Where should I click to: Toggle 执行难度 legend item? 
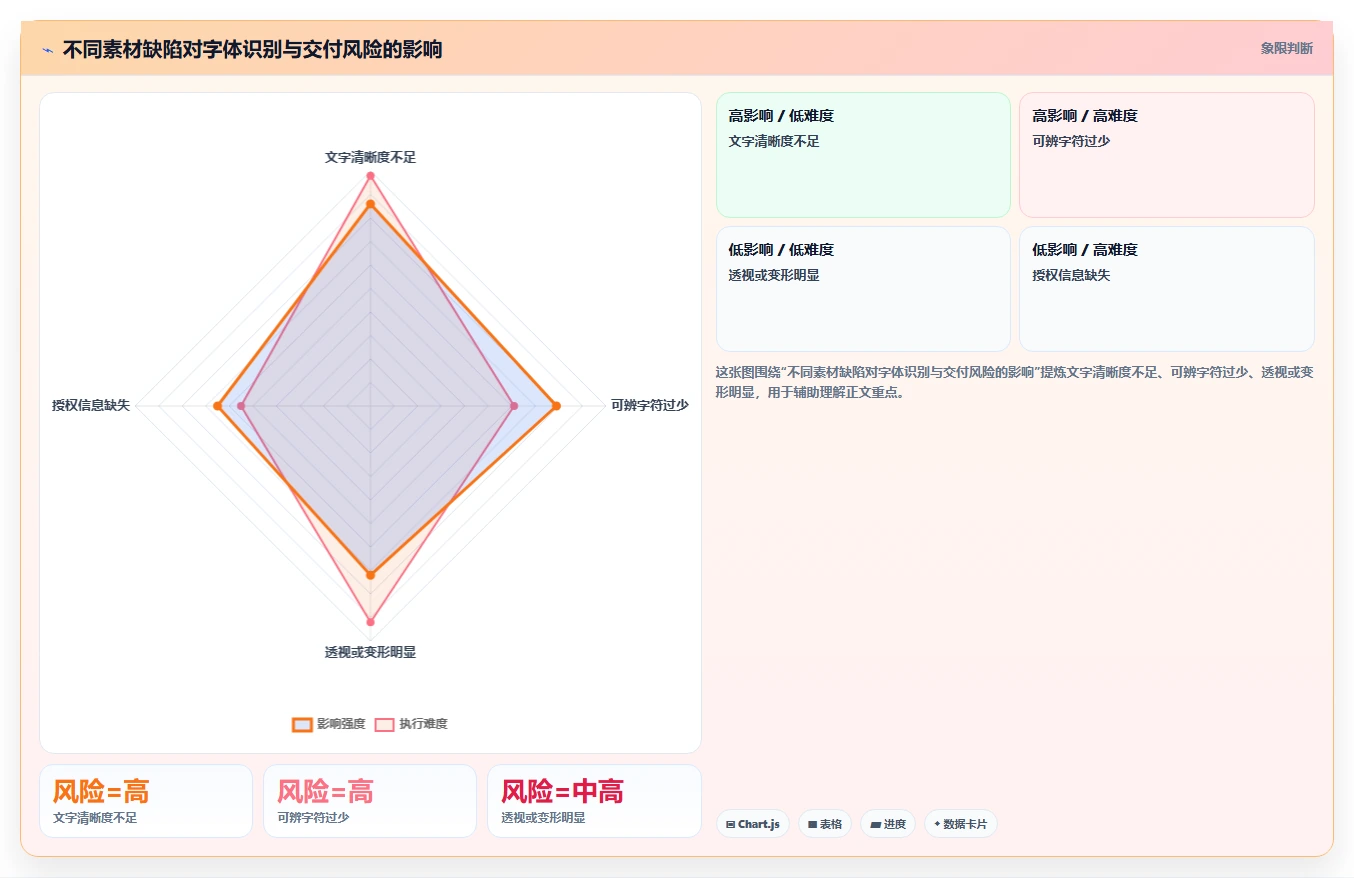[411, 724]
